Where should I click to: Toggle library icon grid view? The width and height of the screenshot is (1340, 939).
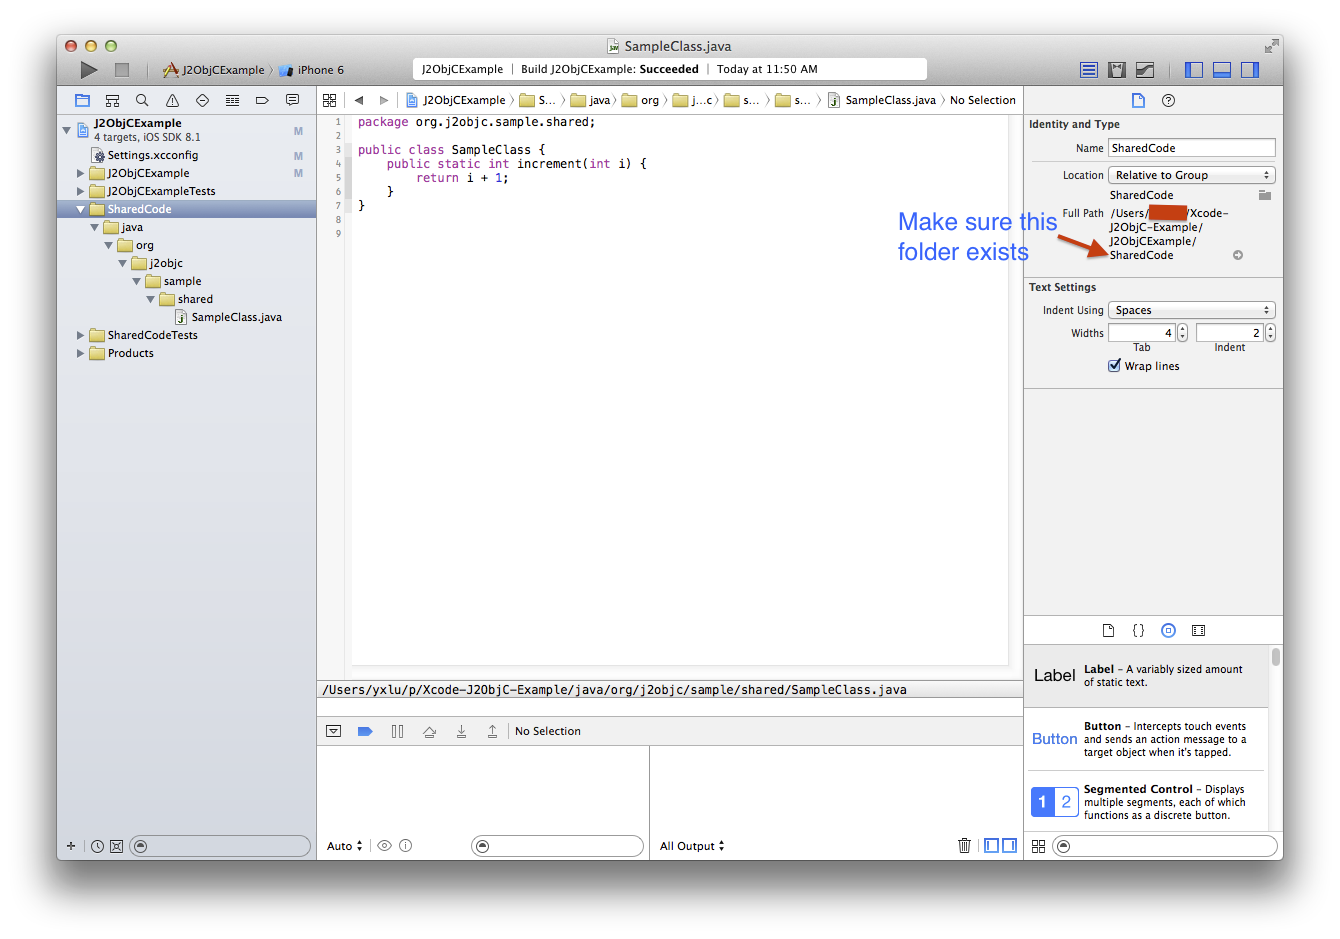1038,846
